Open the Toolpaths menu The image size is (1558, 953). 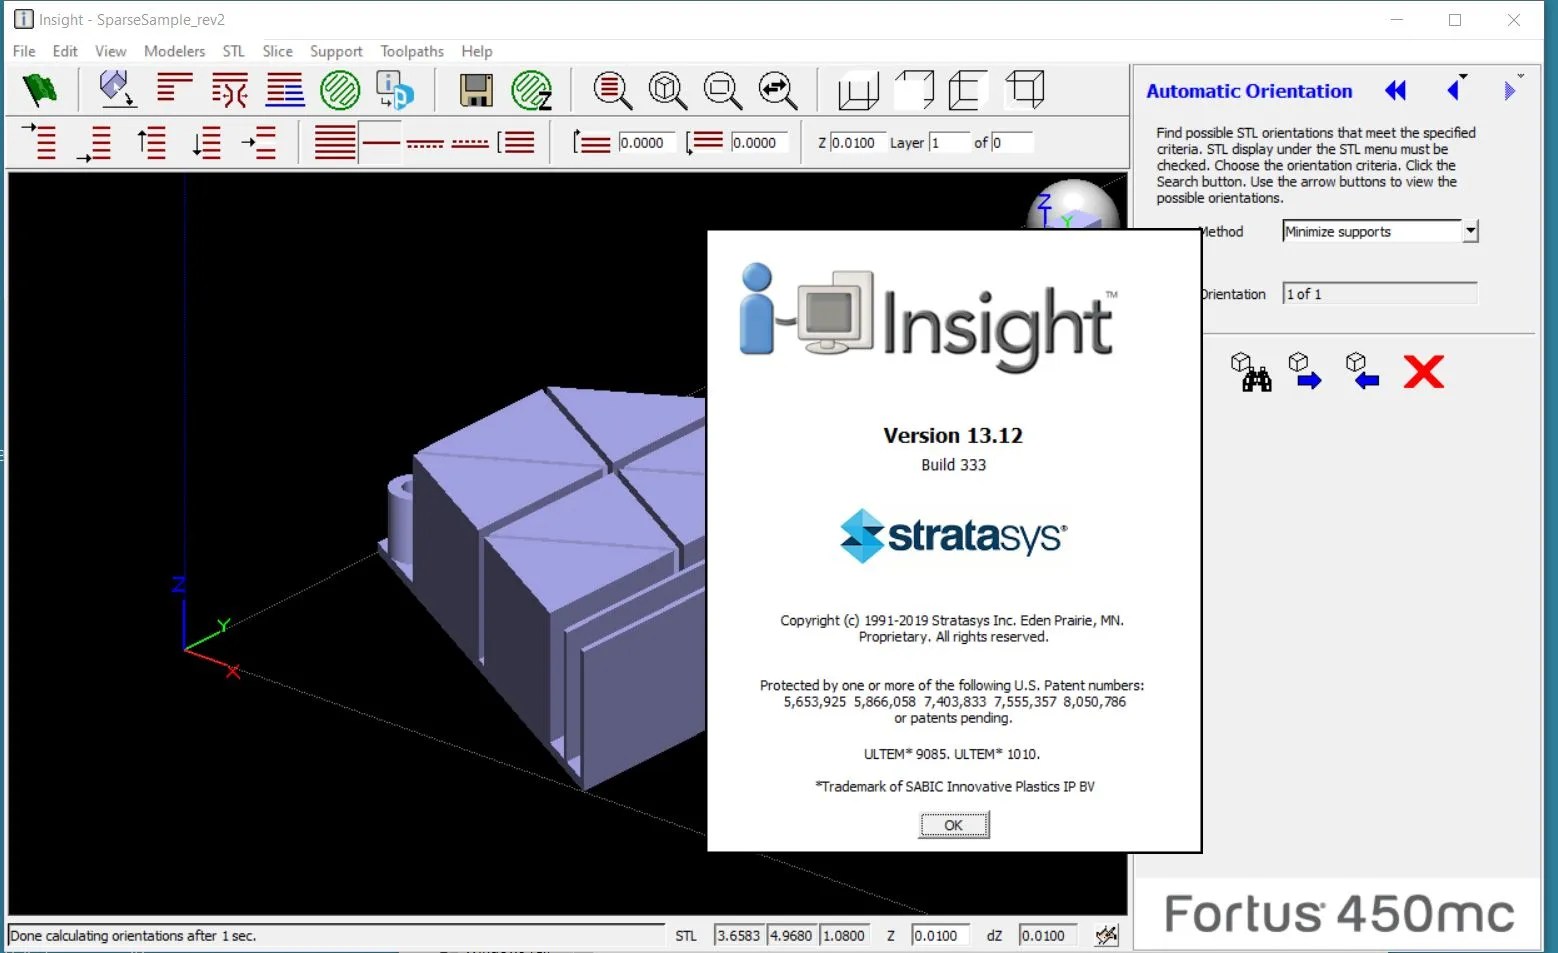(x=412, y=51)
